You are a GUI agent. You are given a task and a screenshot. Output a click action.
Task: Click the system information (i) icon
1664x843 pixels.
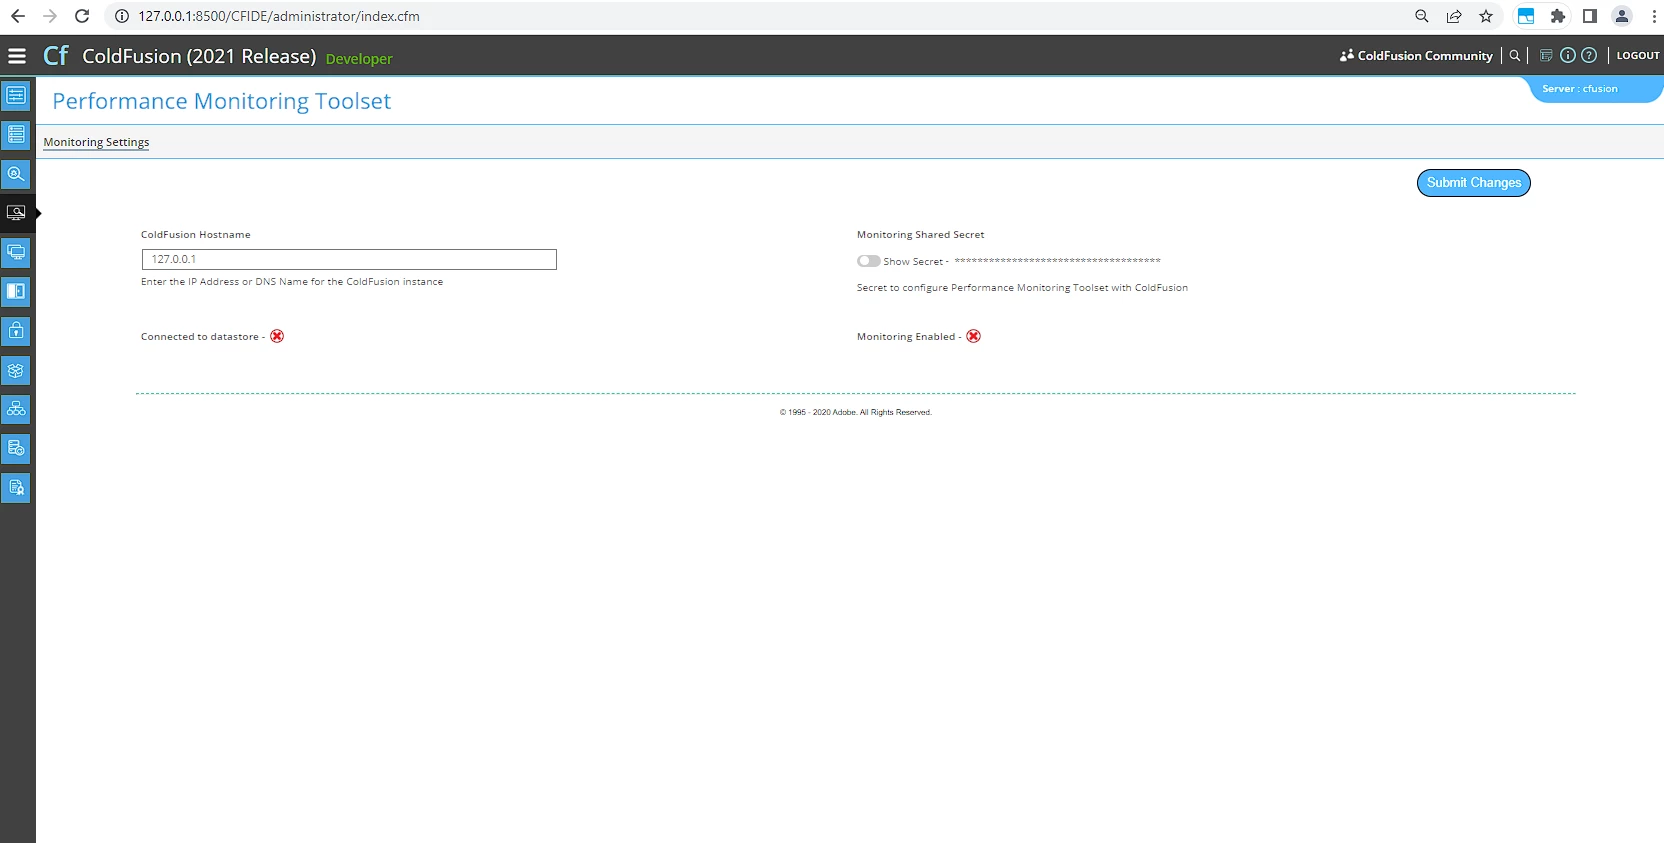point(1568,56)
